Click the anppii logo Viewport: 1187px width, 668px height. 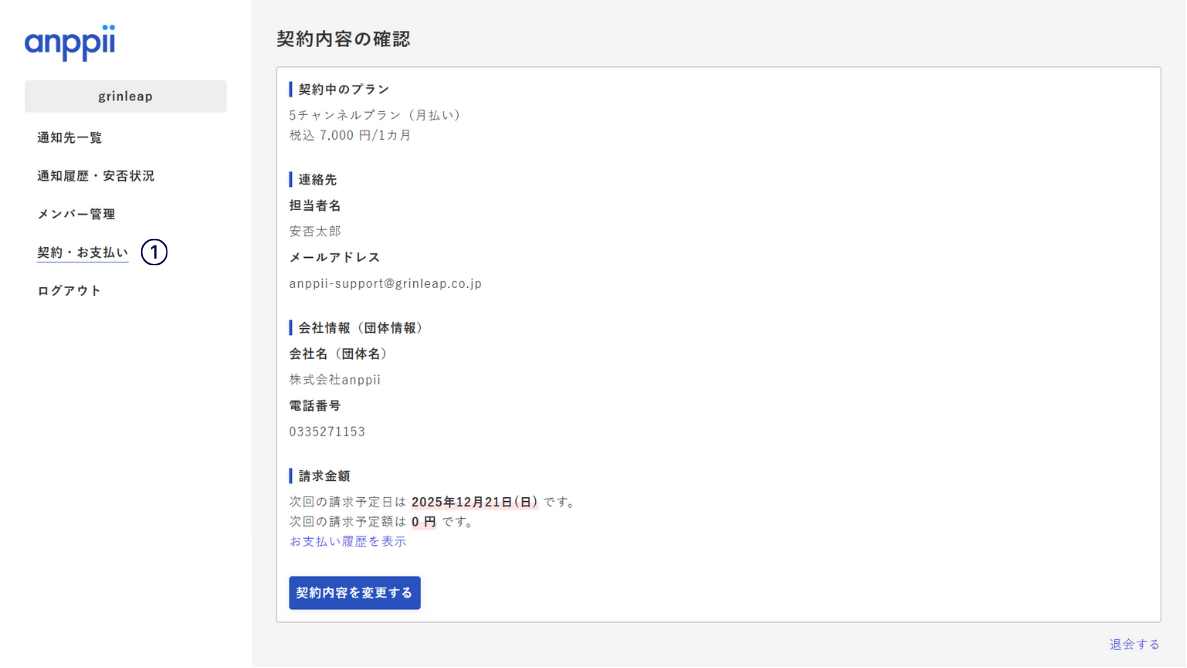coord(70,43)
